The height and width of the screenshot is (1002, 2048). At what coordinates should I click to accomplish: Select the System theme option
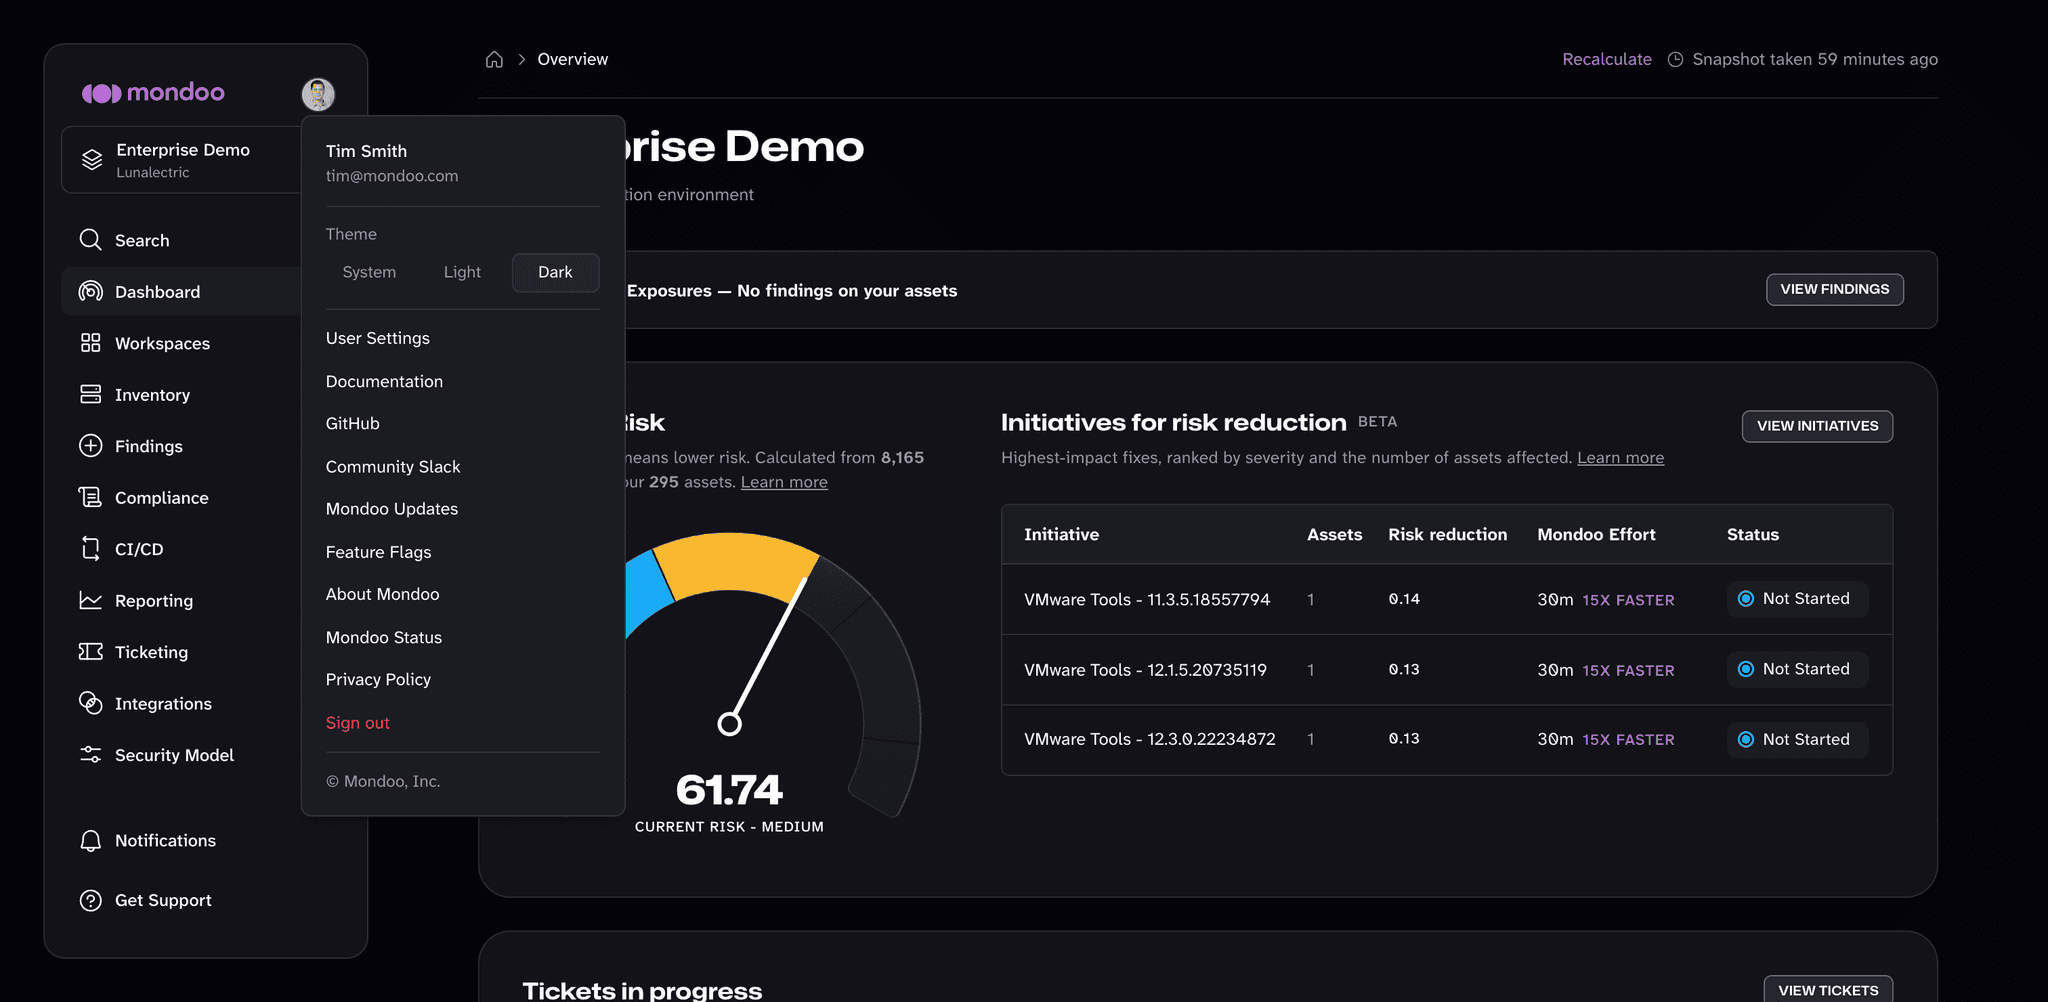click(x=369, y=272)
